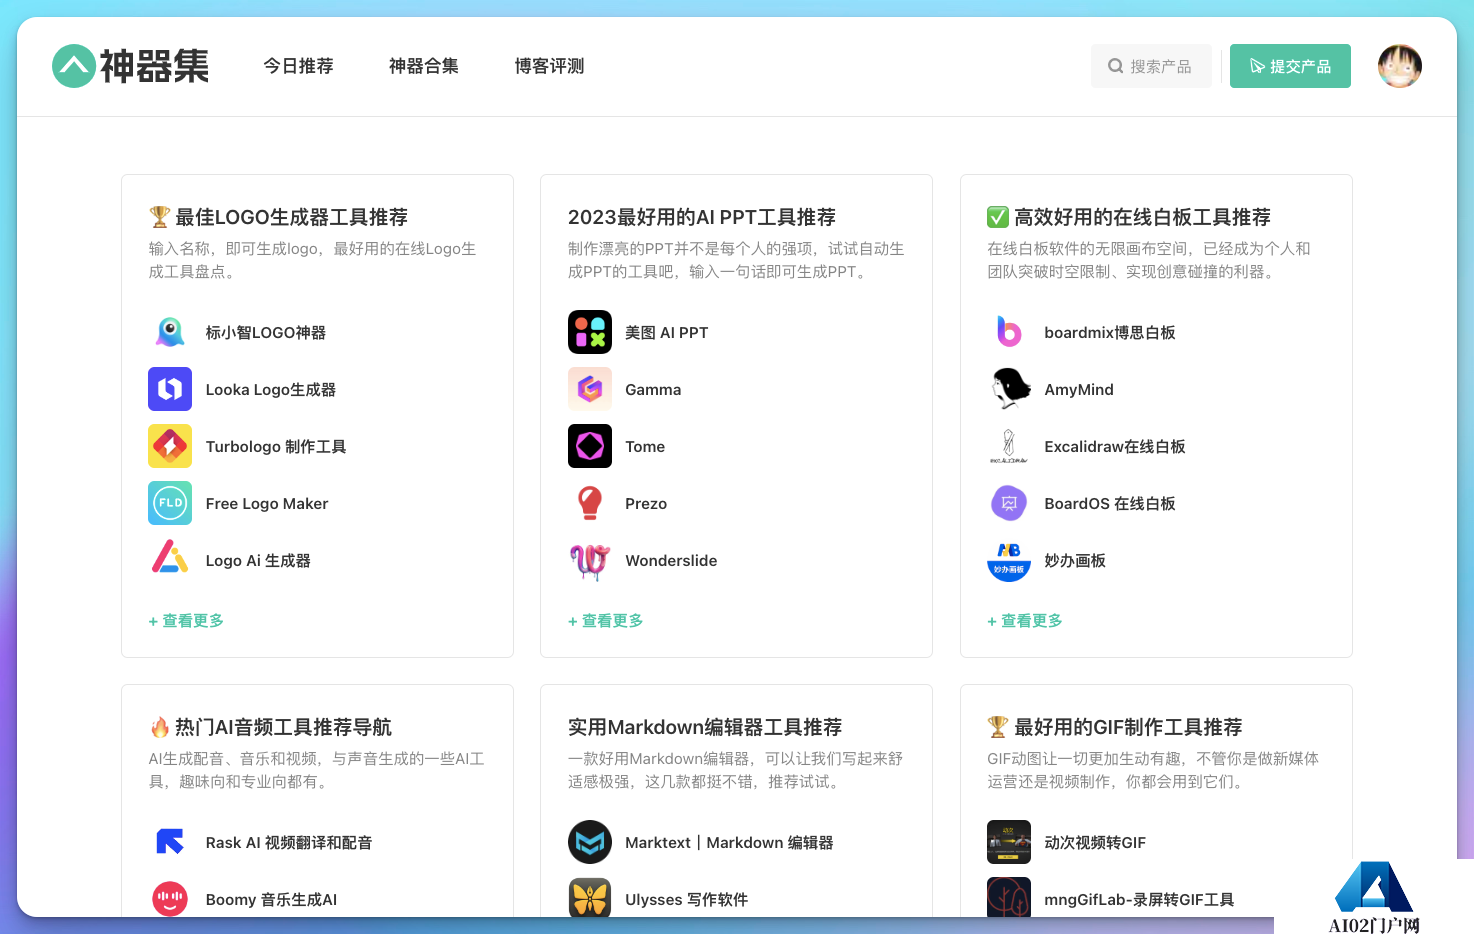Click the Wonderslide icon

(590, 560)
